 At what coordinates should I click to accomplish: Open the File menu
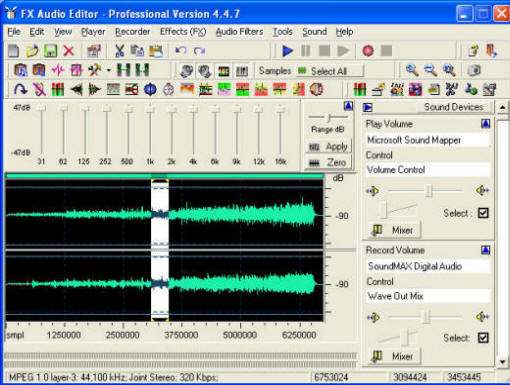(x=14, y=32)
